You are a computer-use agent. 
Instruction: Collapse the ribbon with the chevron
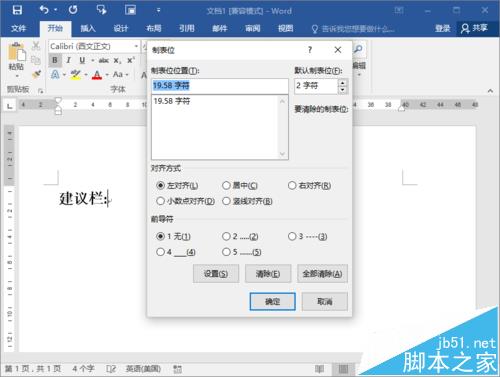[x=490, y=91]
